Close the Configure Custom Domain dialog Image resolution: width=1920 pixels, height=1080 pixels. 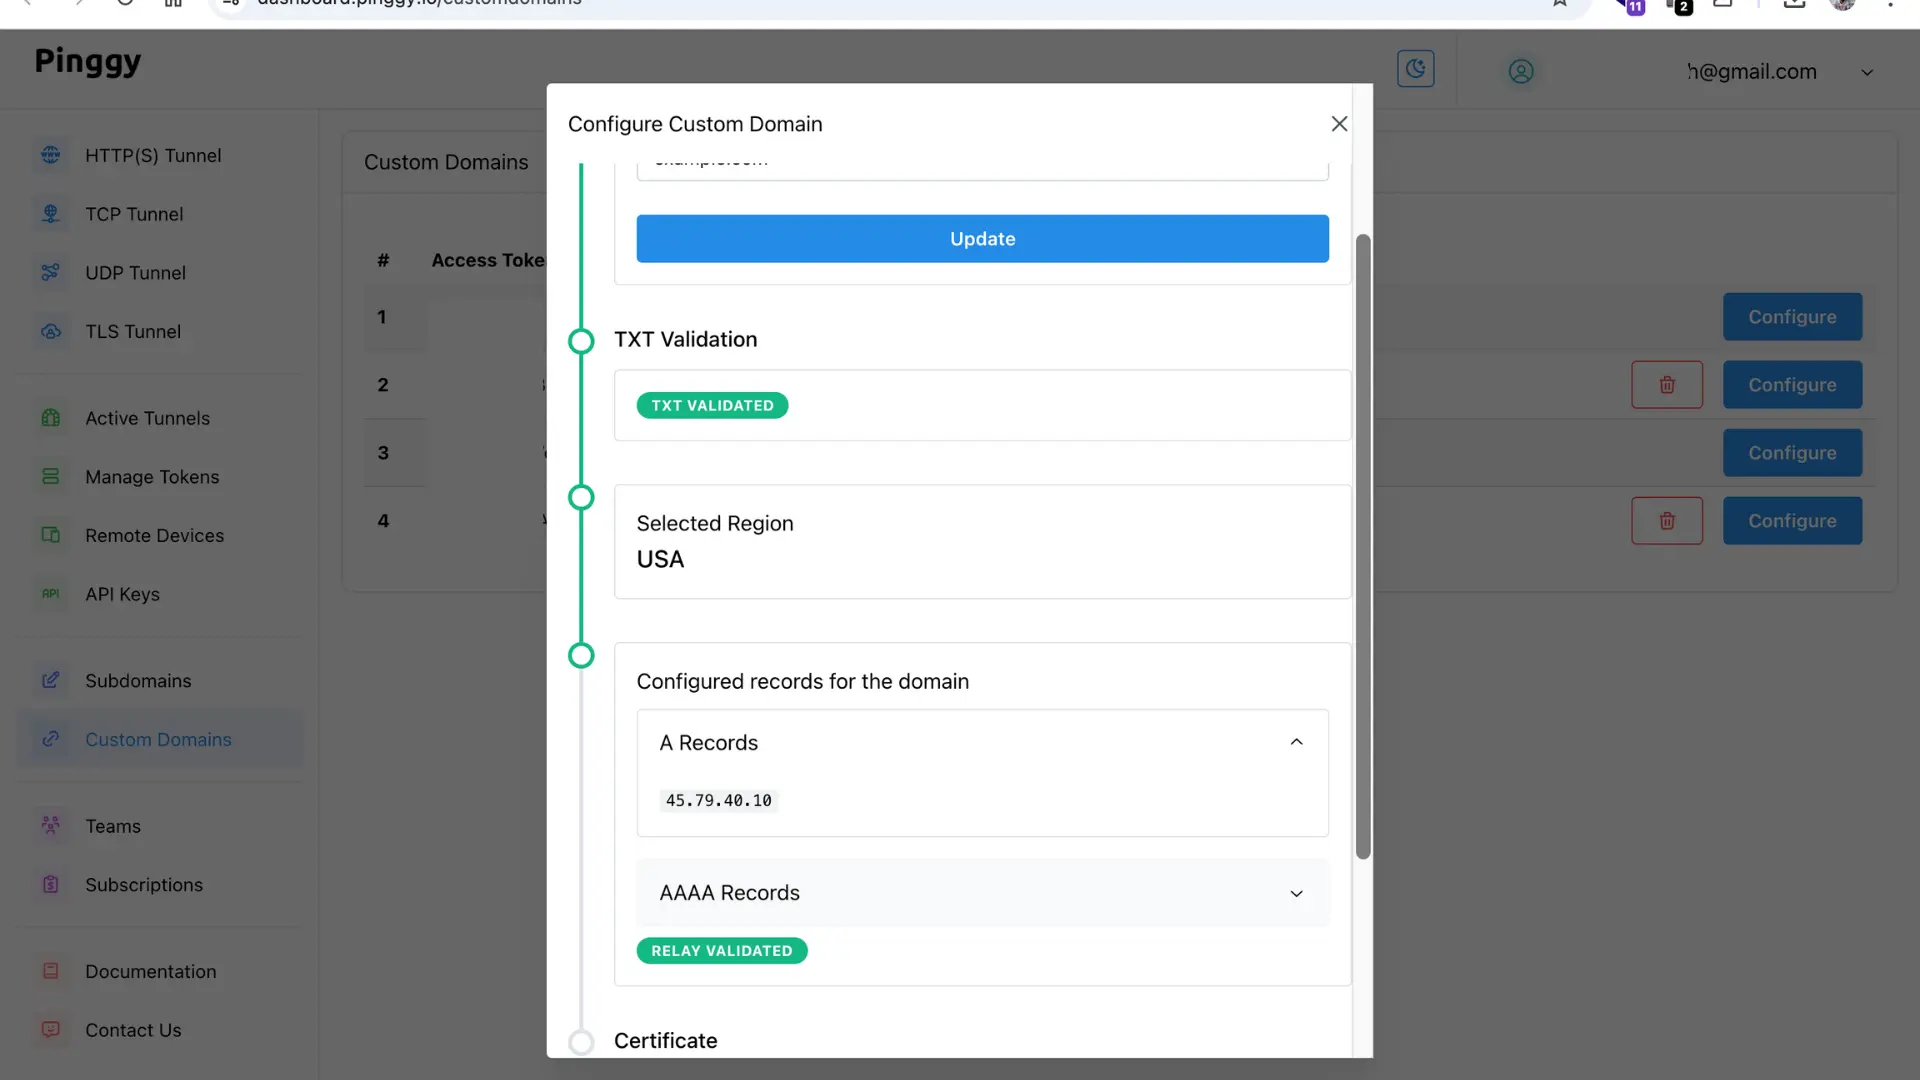pos(1339,124)
